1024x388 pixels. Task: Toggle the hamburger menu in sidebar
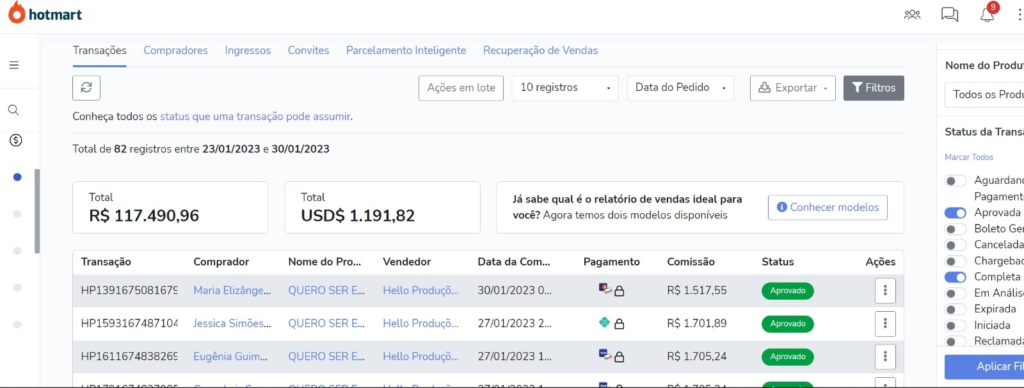pos(14,65)
